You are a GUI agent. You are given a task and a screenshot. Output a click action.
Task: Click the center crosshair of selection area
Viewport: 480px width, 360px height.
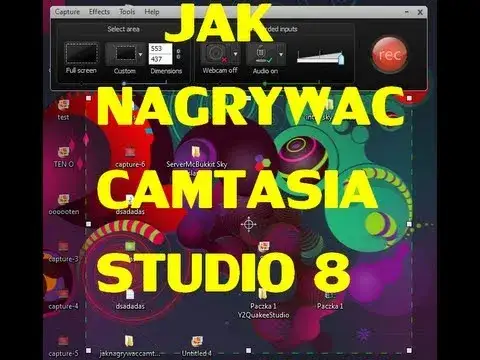(248, 224)
